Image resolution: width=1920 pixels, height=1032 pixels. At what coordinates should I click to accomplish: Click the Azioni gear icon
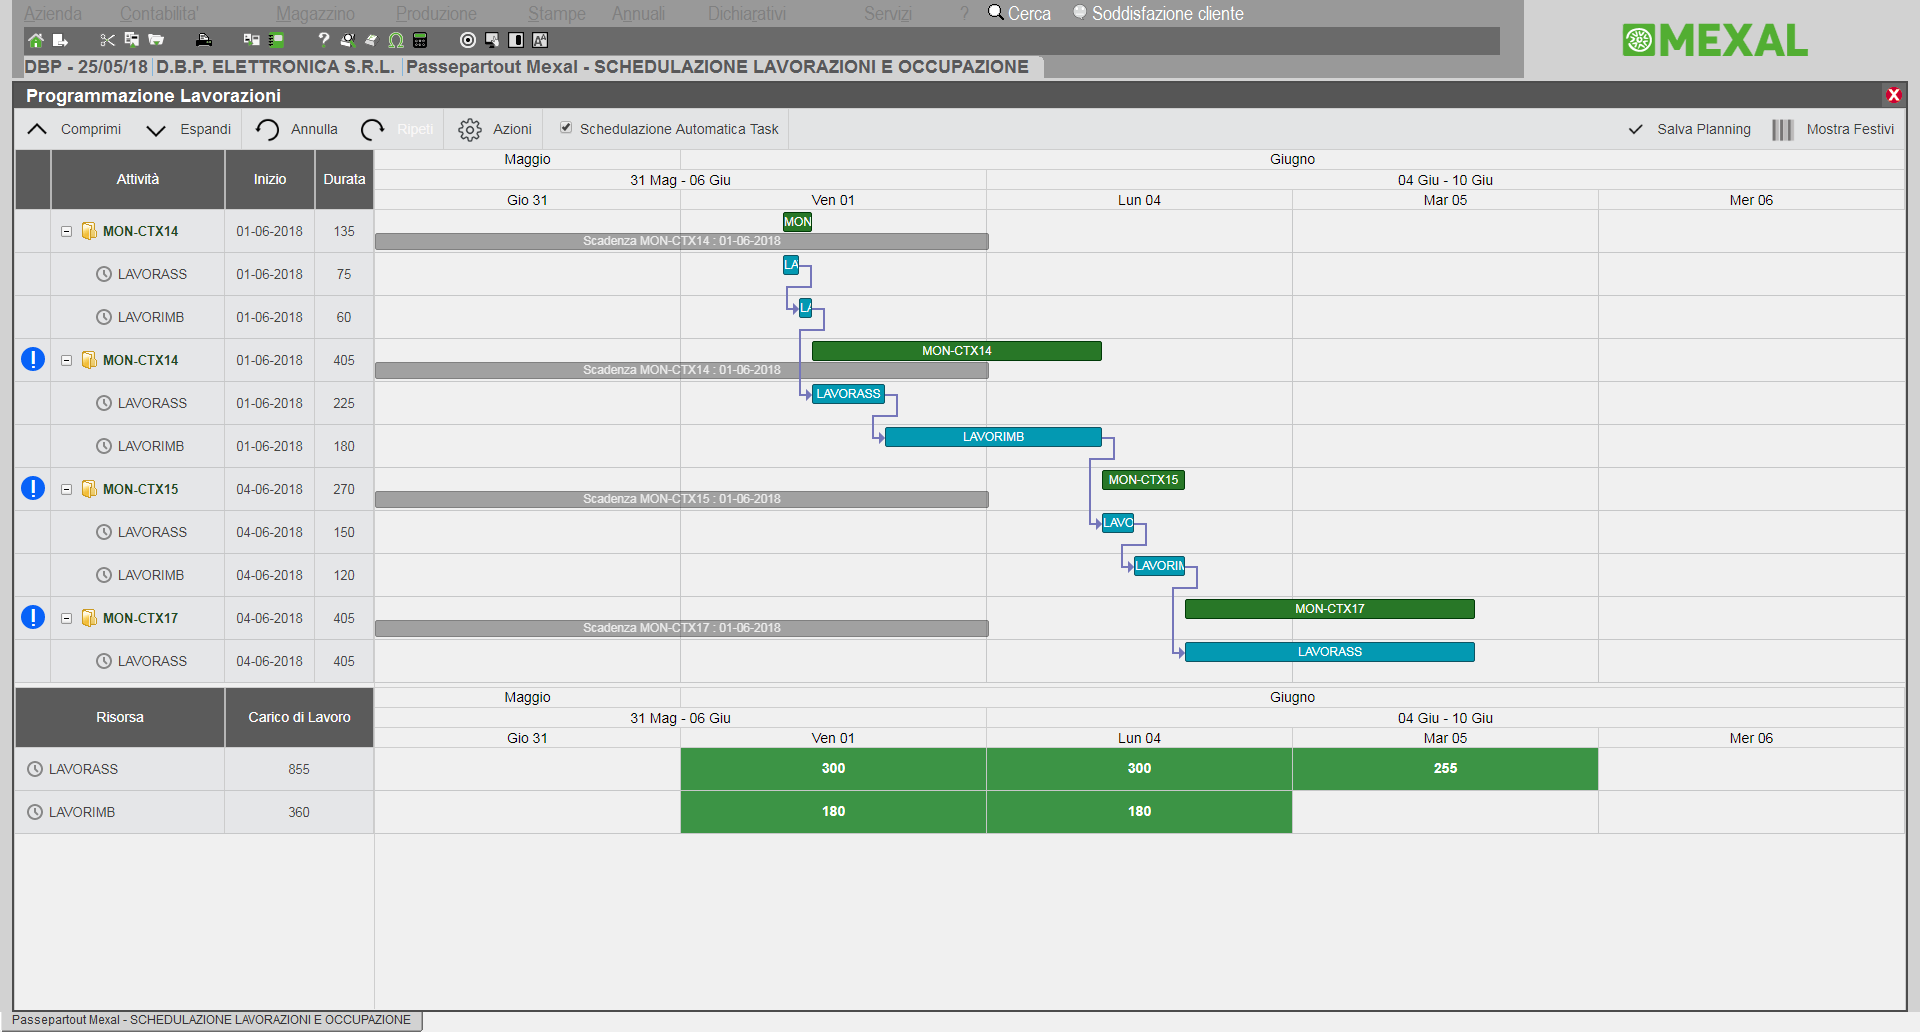469,130
